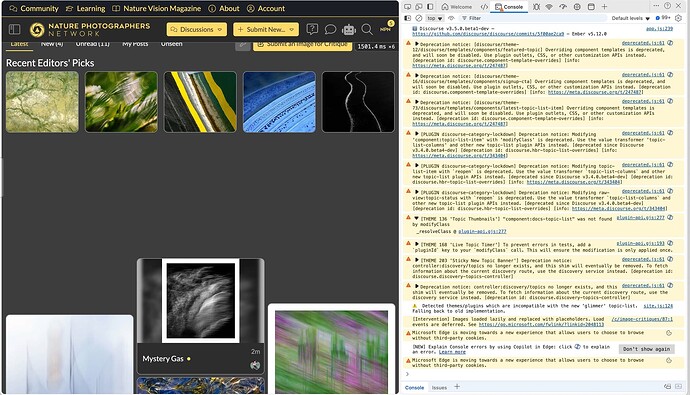Click the DevTools inspect element icon
This screenshot has height=395, width=690.
coord(407,7)
